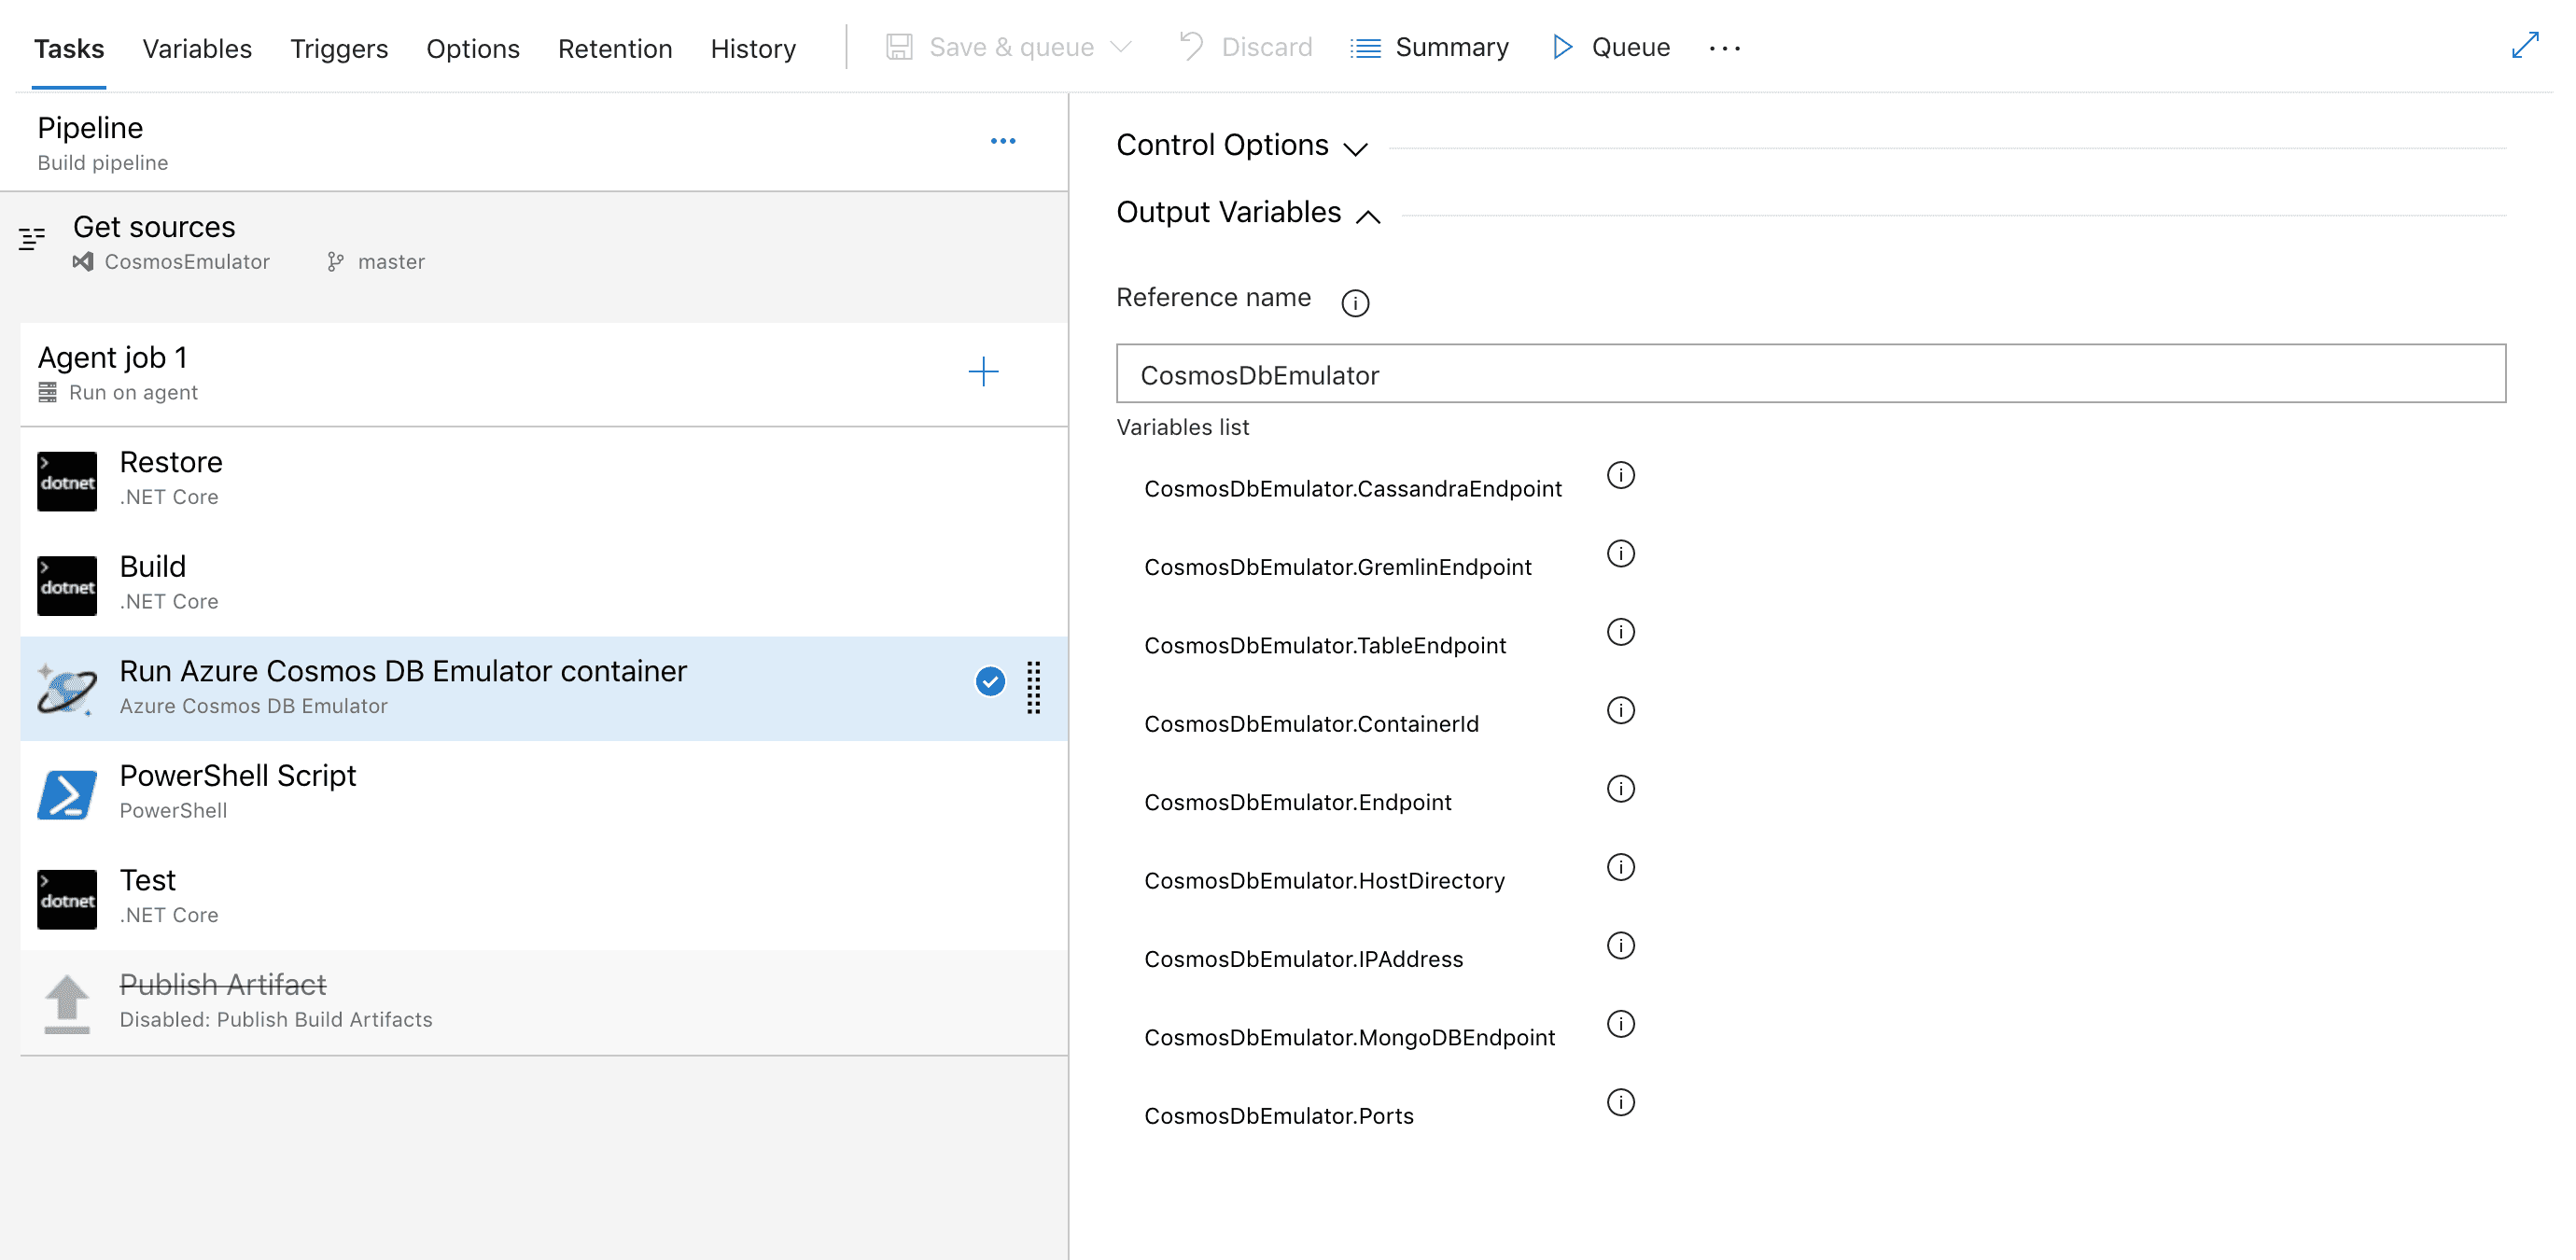Add a task to Agent job 1

click(x=983, y=372)
